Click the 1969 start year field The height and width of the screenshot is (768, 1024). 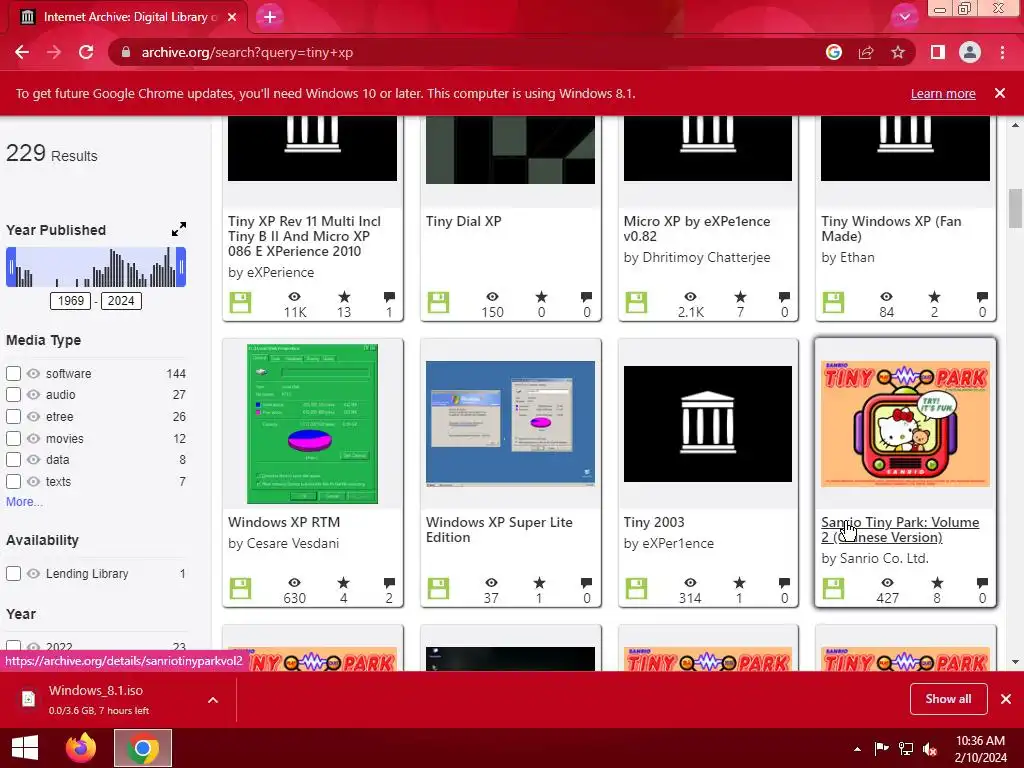tap(71, 300)
